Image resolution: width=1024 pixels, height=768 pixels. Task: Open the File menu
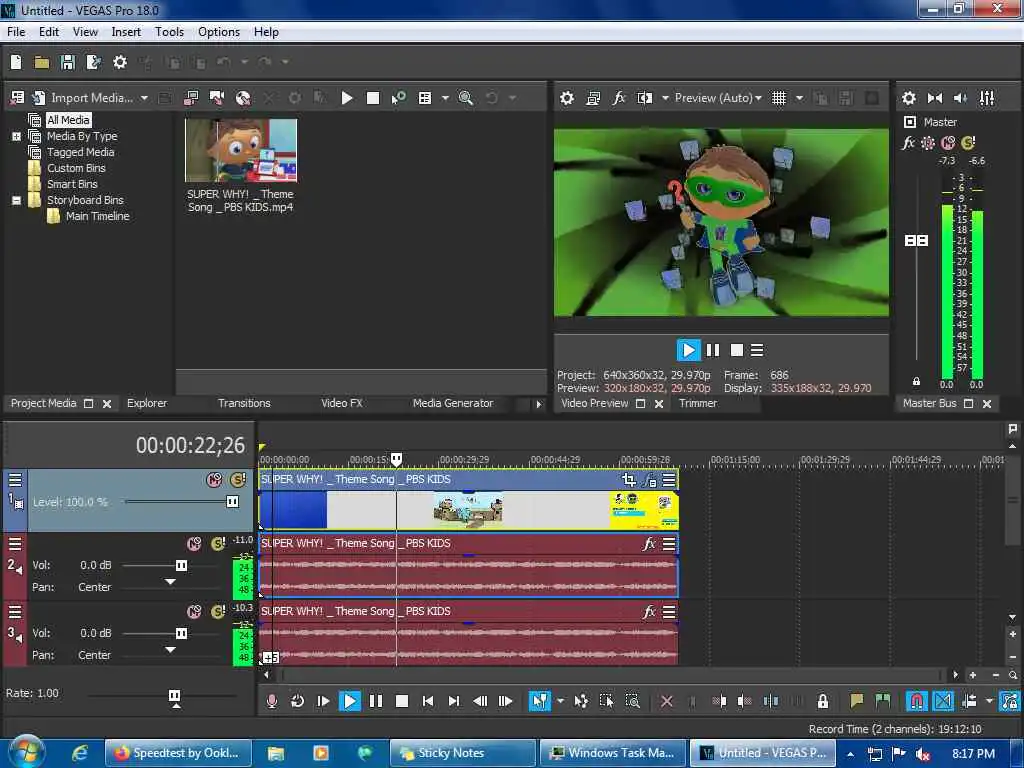pyautogui.click(x=16, y=32)
